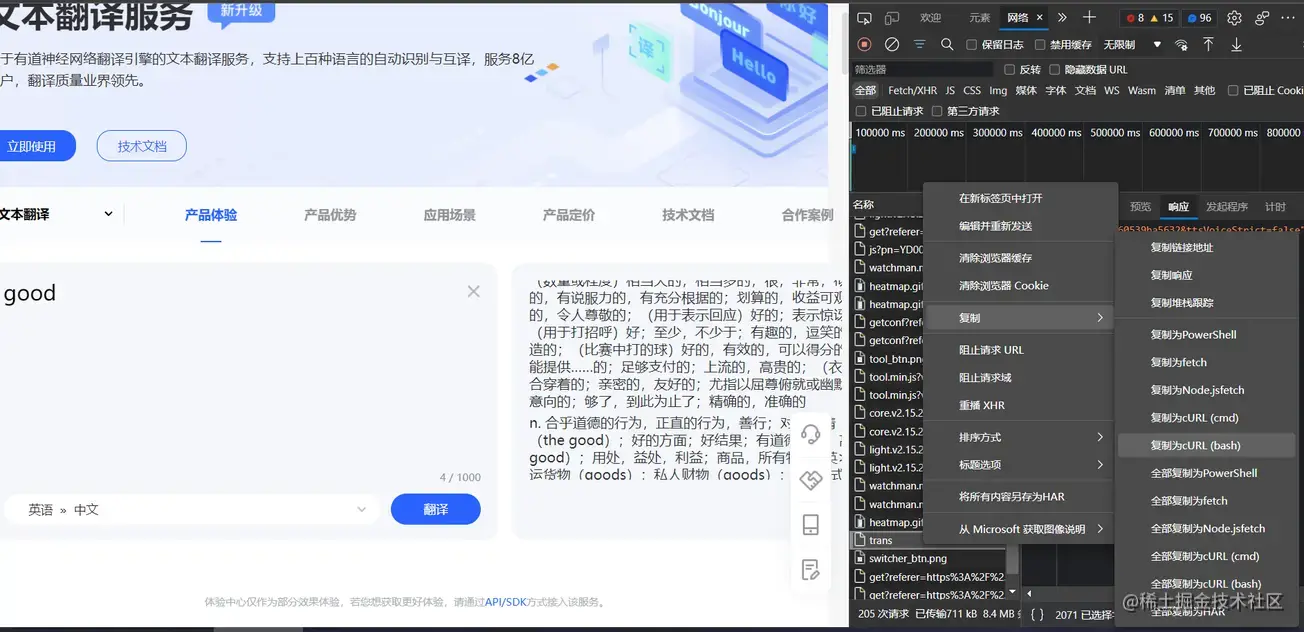The image size is (1304, 632).
Task: Open the headset customer service icon
Action: 811,433
